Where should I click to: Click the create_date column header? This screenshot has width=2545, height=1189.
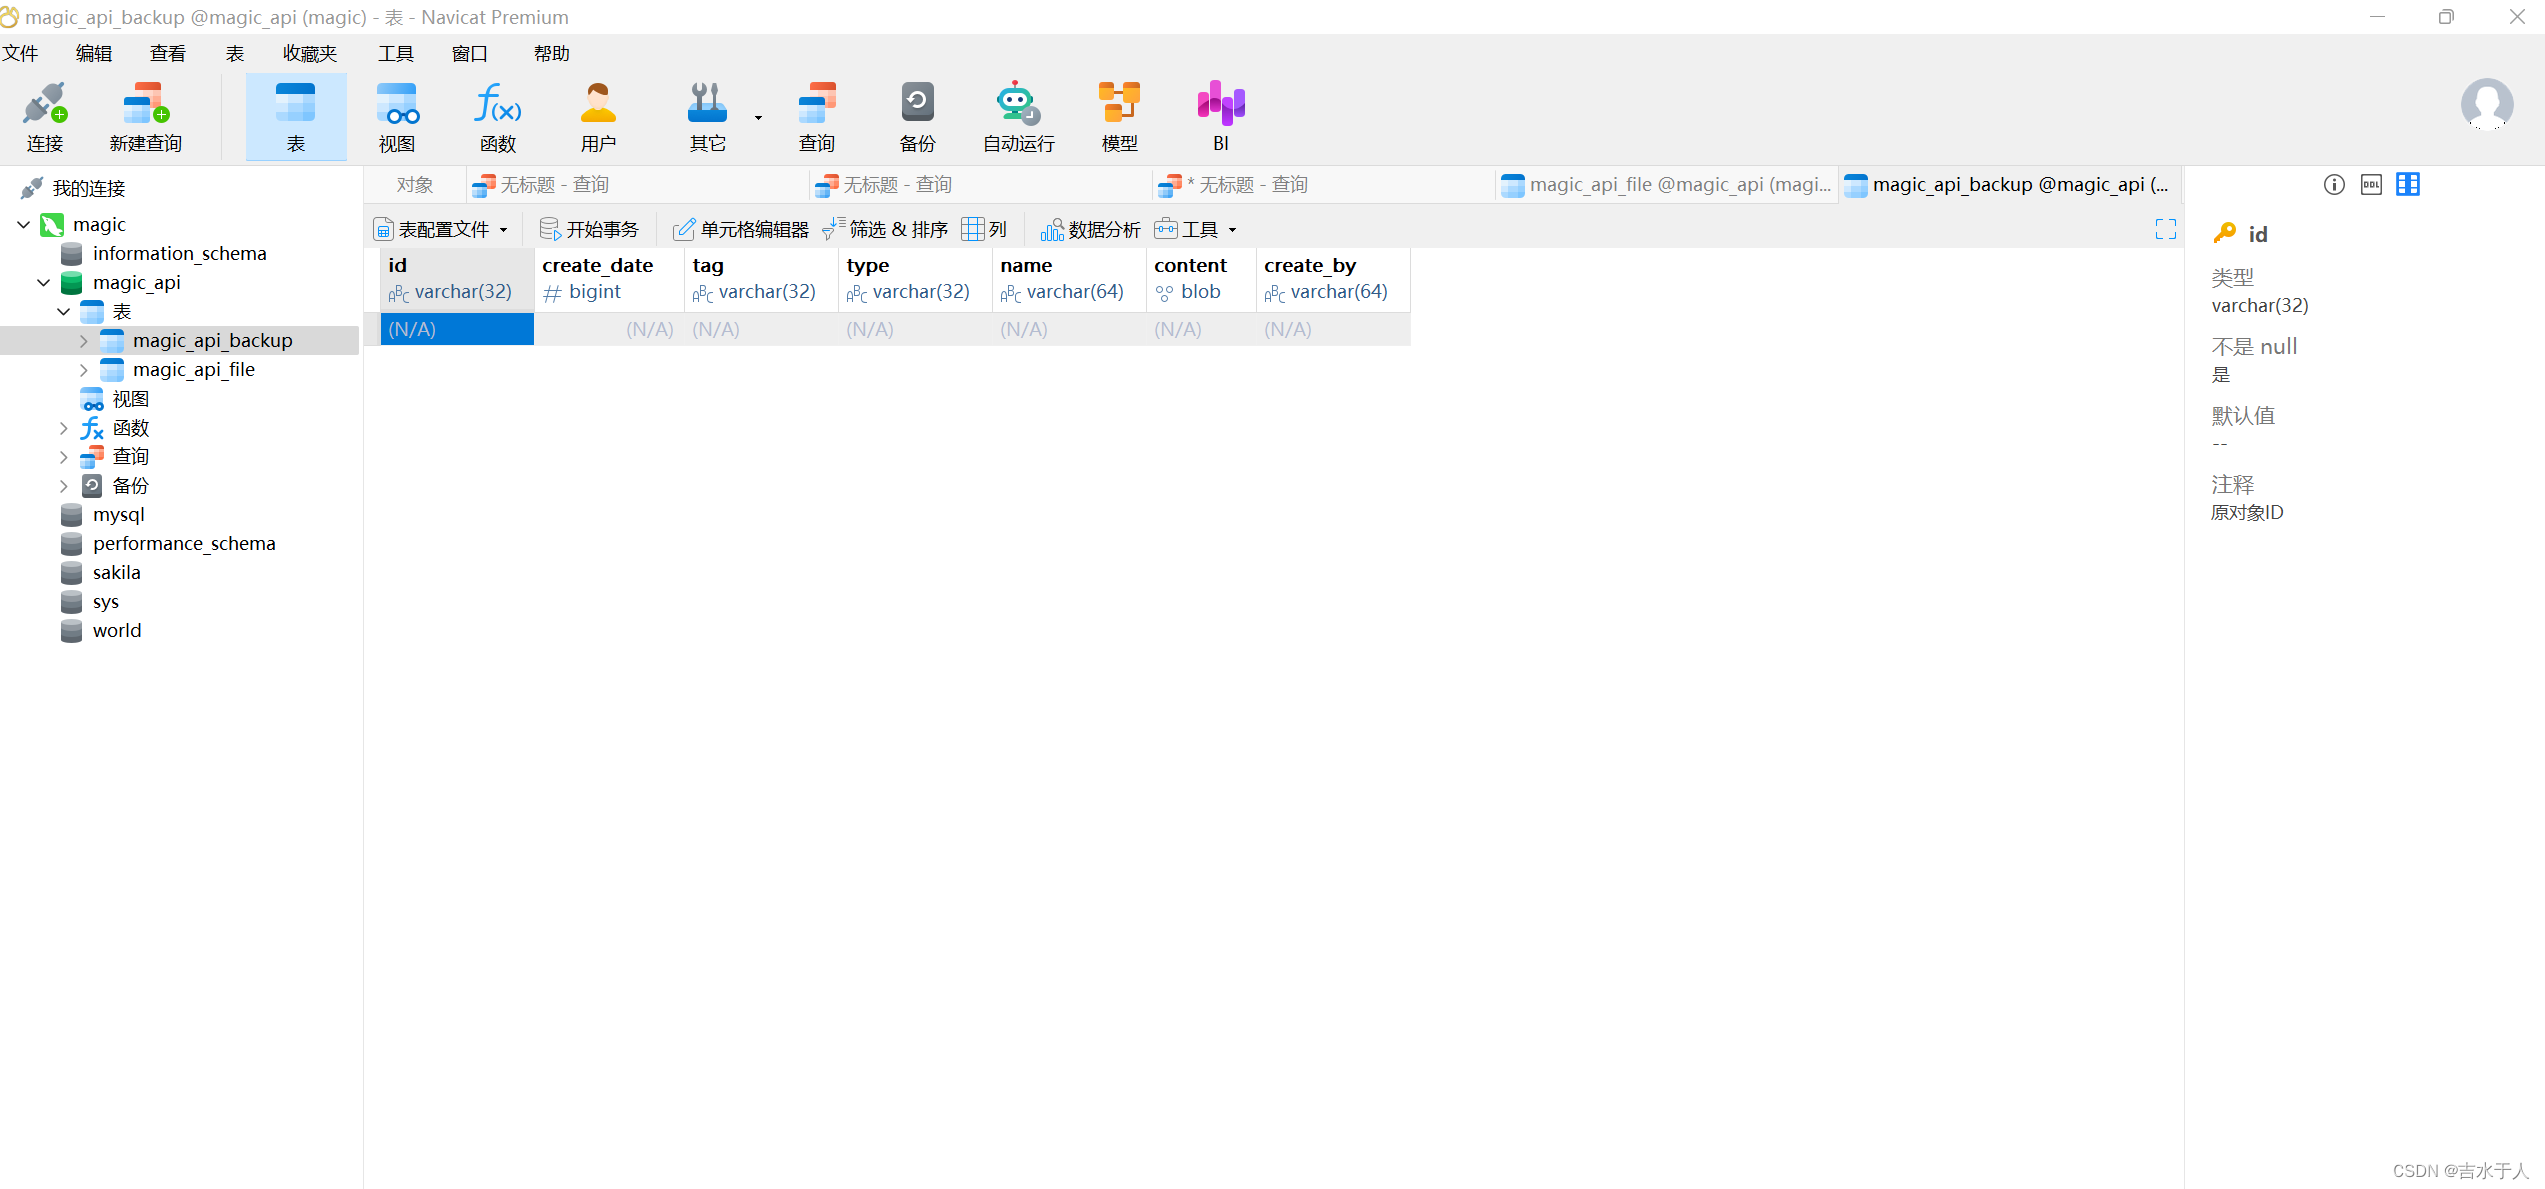(x=597, y=266)
